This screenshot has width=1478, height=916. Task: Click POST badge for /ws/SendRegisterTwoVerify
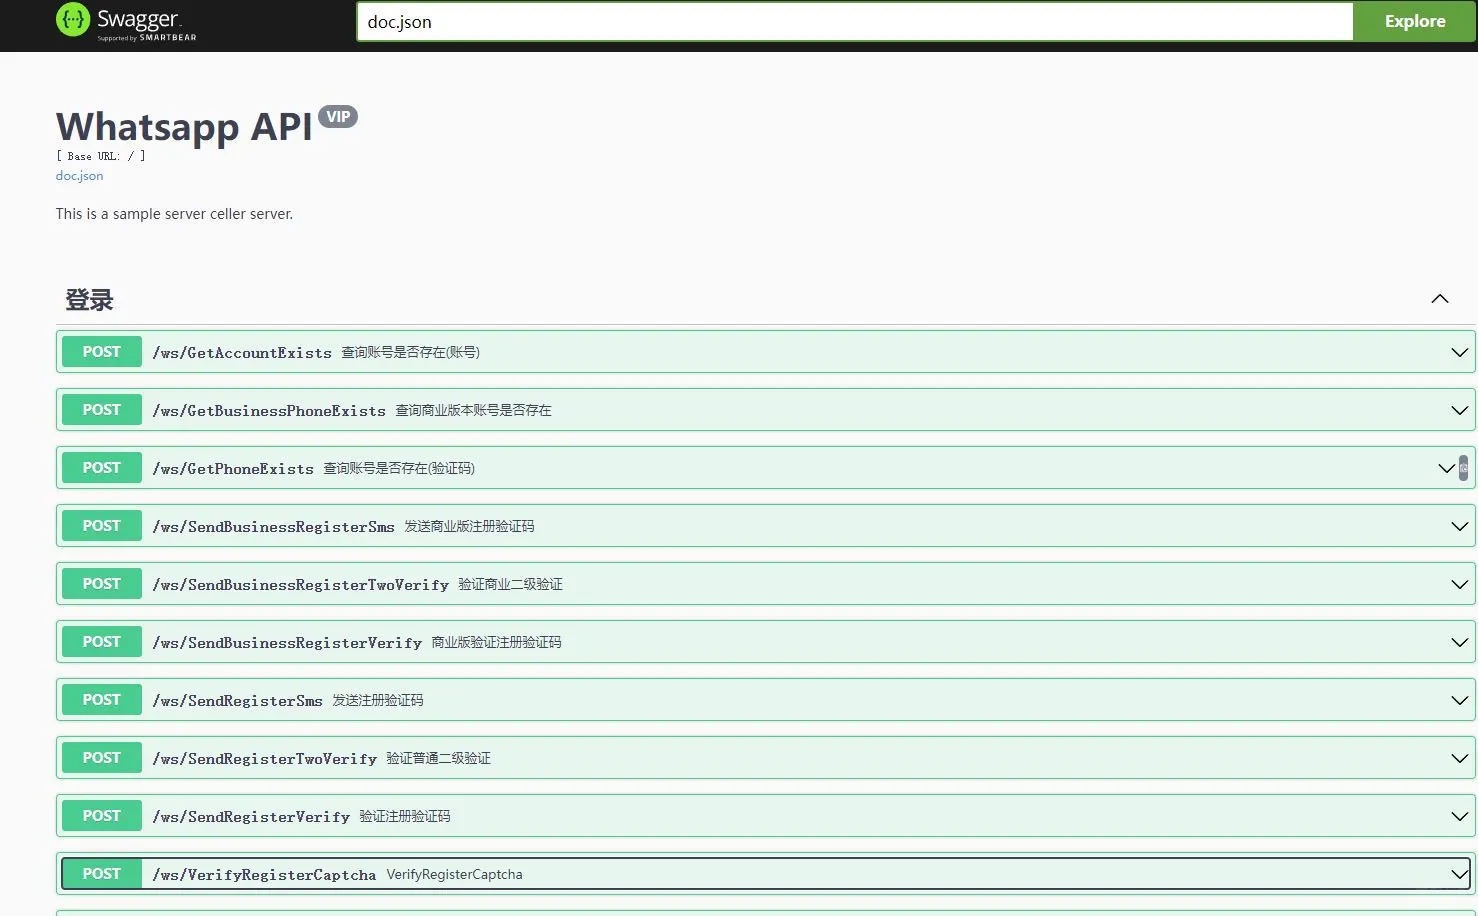[x=102, y=758]
